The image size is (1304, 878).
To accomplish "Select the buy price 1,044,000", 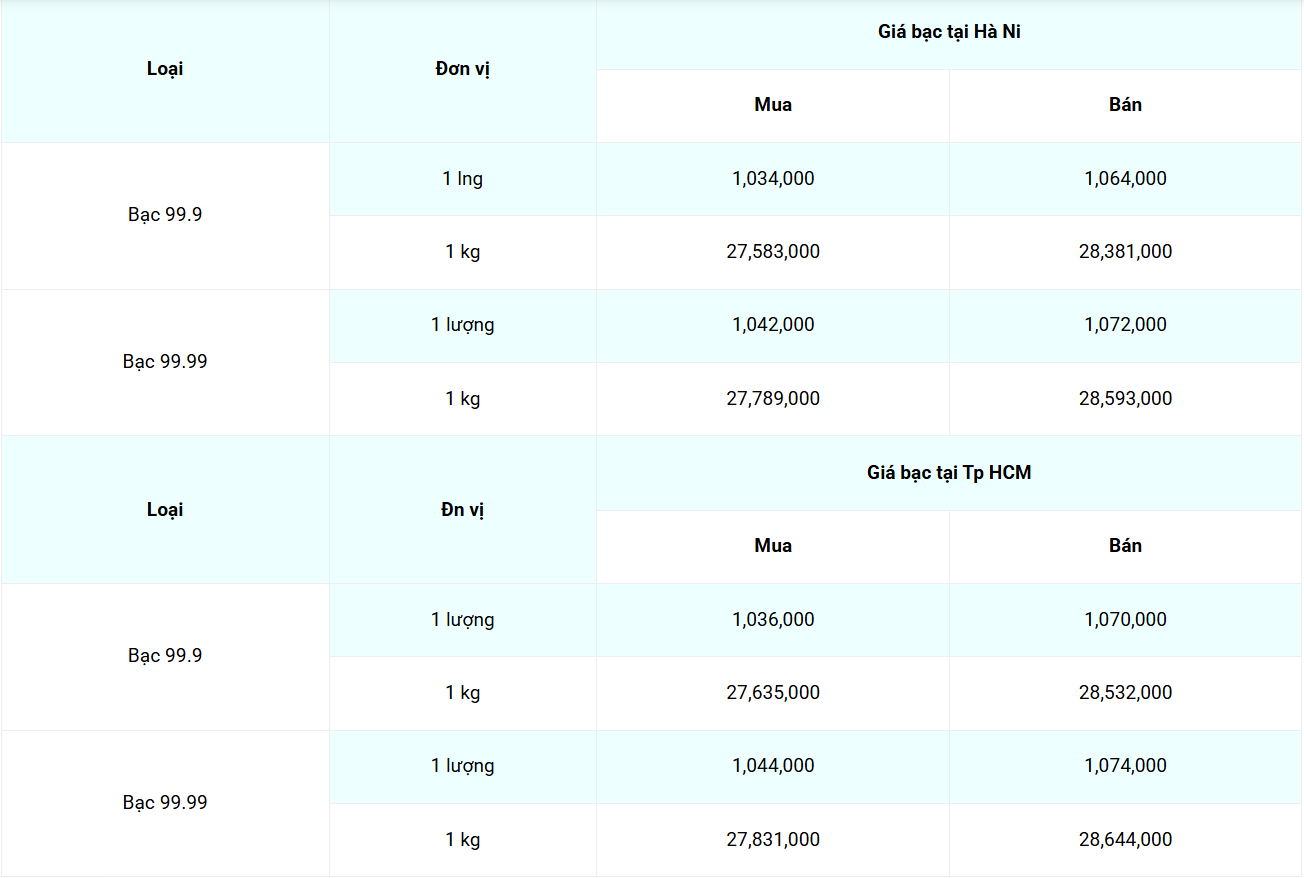I will tap(773, 766).
